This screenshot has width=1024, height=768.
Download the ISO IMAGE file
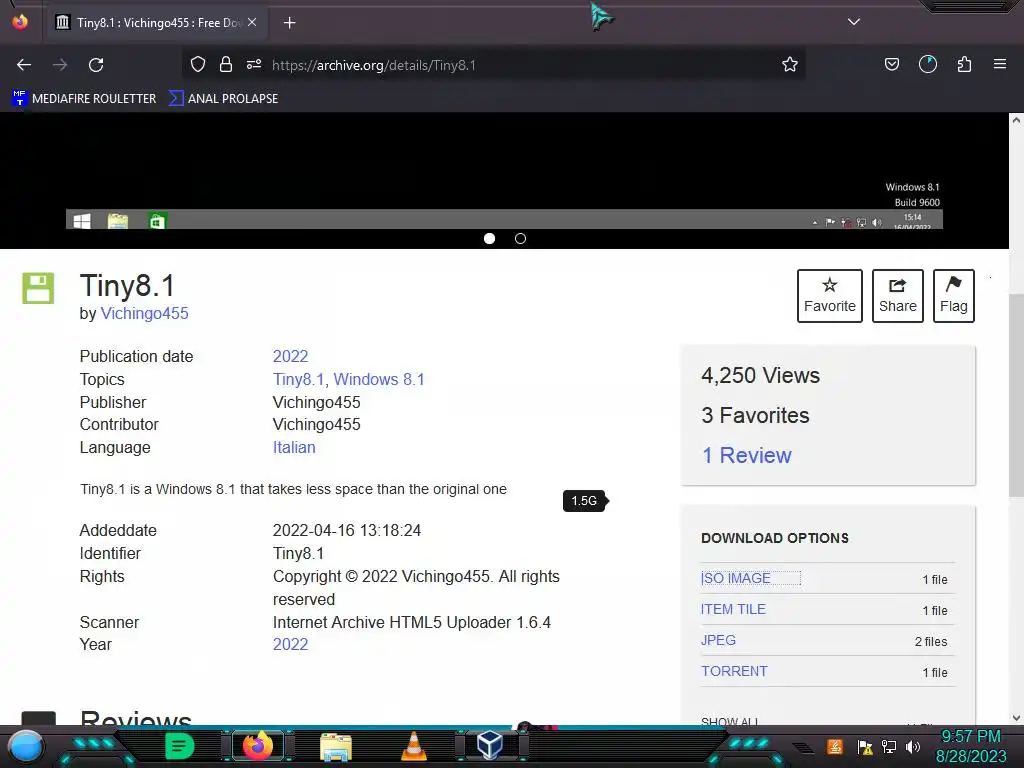click(x=735, y=579)
